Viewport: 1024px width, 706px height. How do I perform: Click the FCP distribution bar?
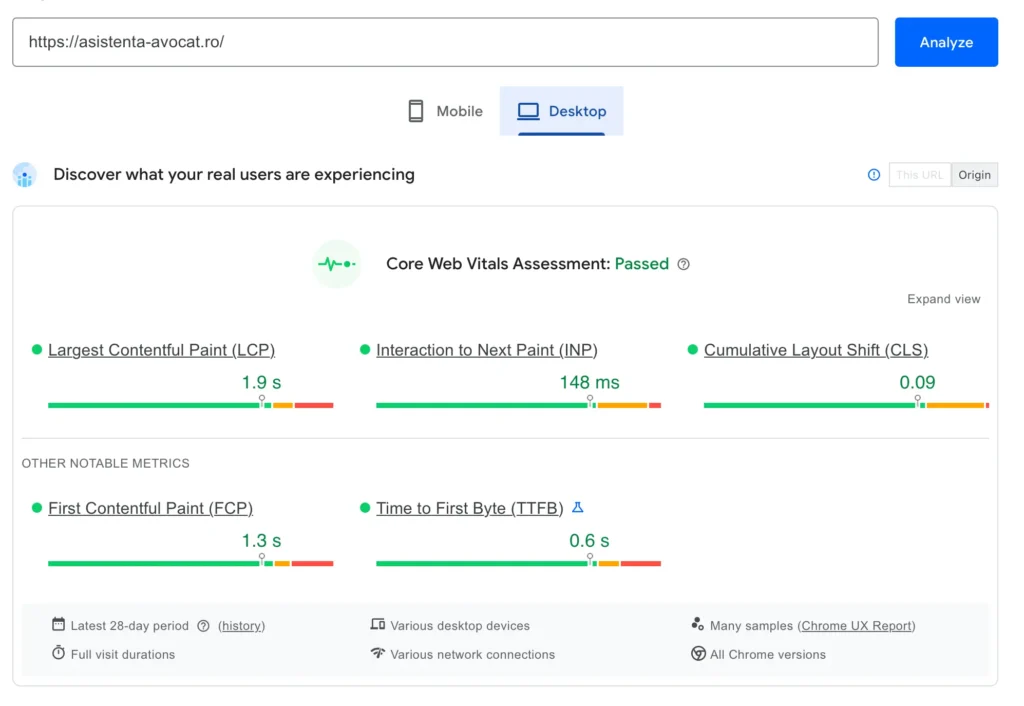tap(190, 563)
